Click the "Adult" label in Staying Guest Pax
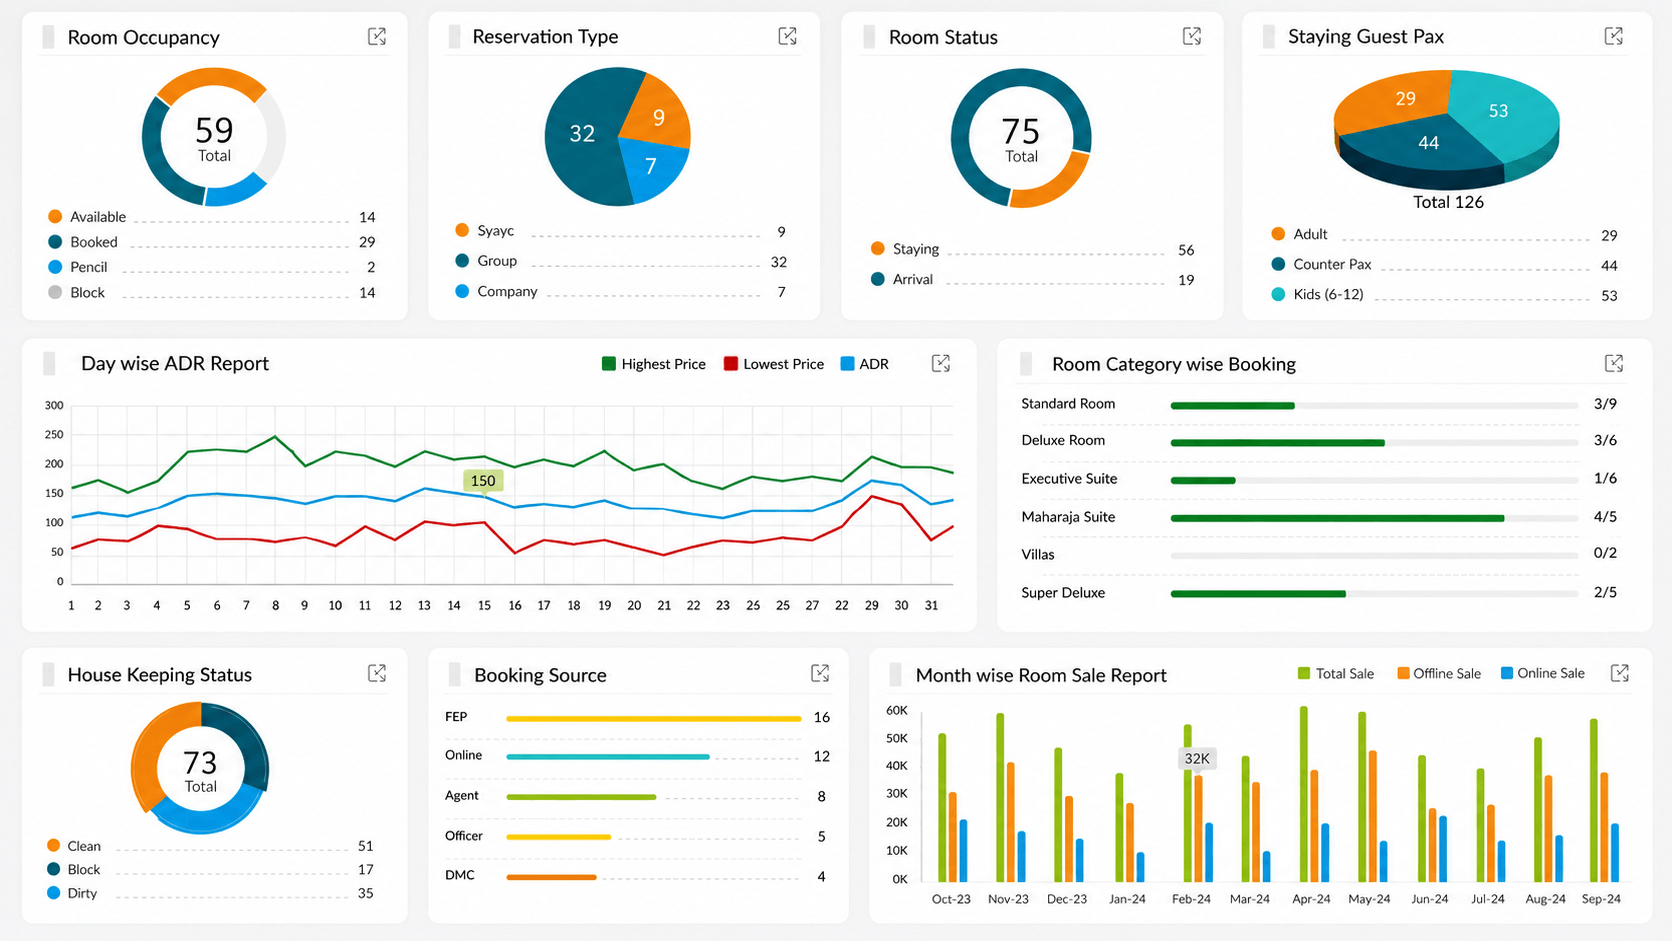The height and width of the screenshot is (941, 1672). (1310, 234)
